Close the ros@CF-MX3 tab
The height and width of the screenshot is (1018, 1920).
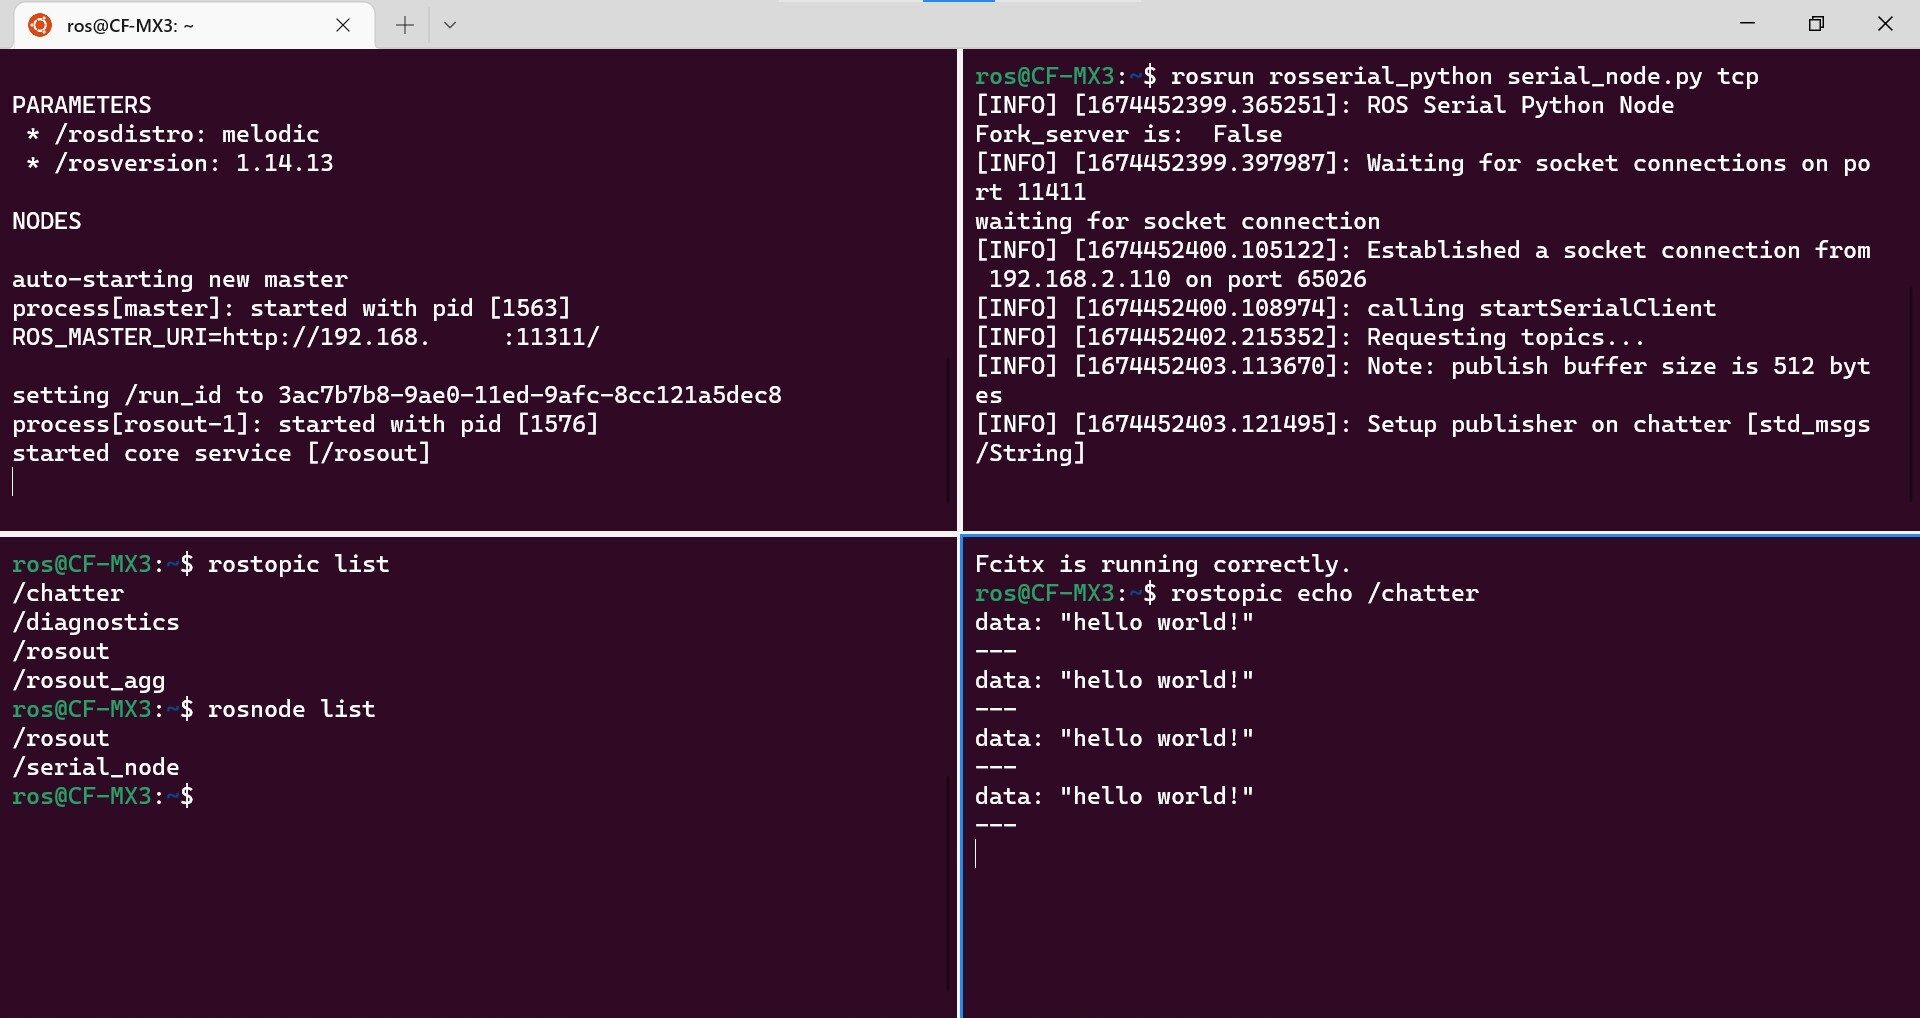343,25
